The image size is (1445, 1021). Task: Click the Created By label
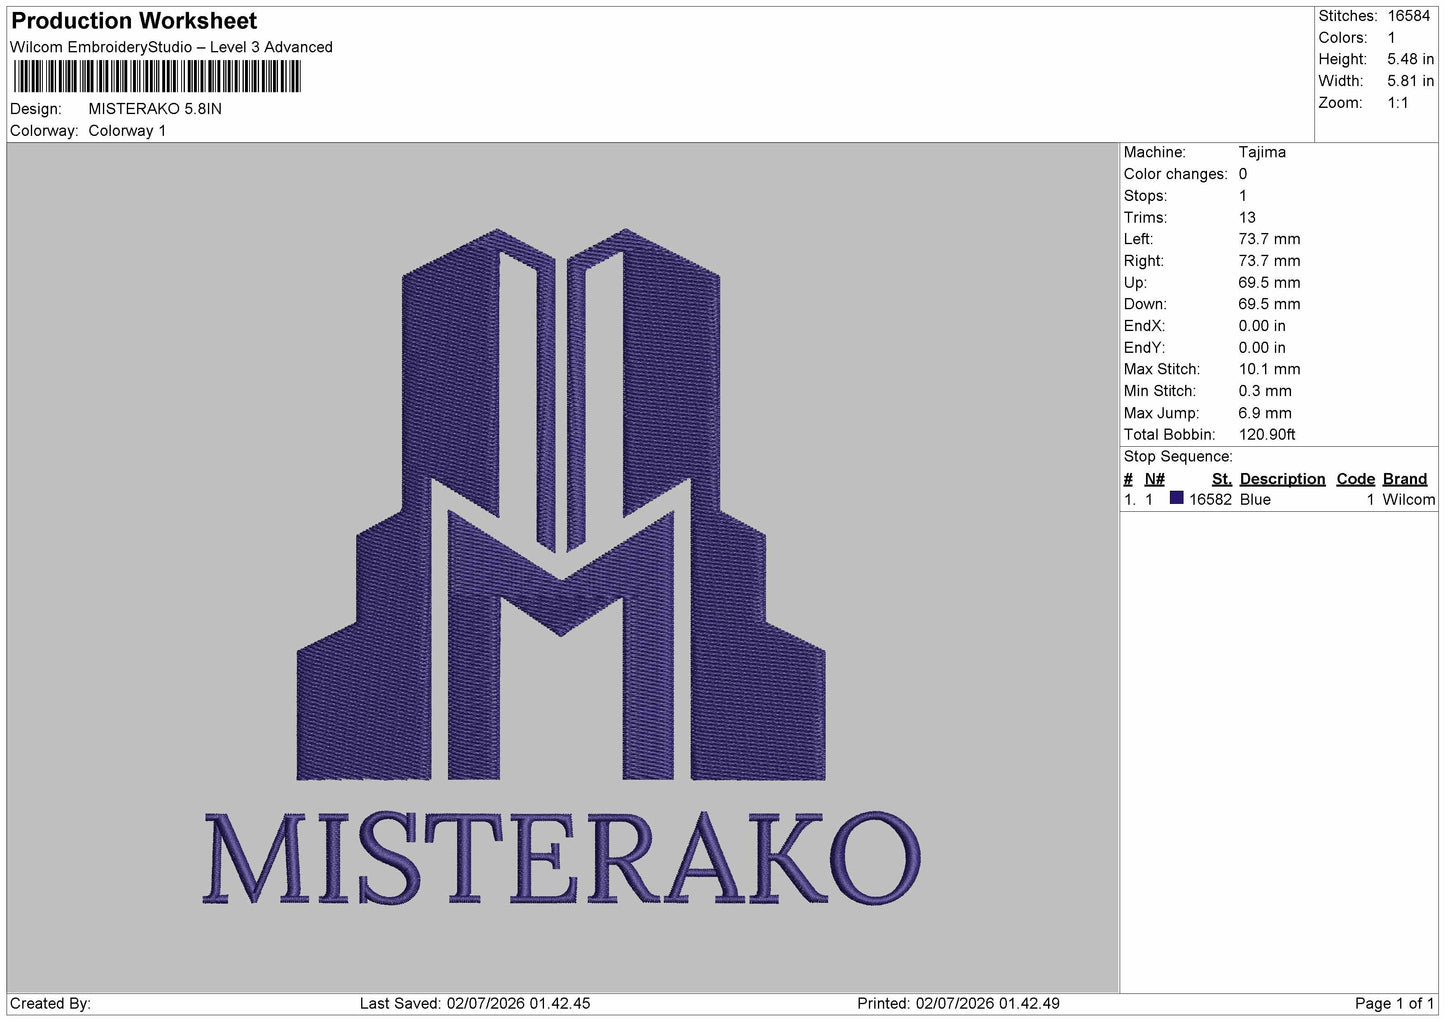click(x=50, y=1003)
